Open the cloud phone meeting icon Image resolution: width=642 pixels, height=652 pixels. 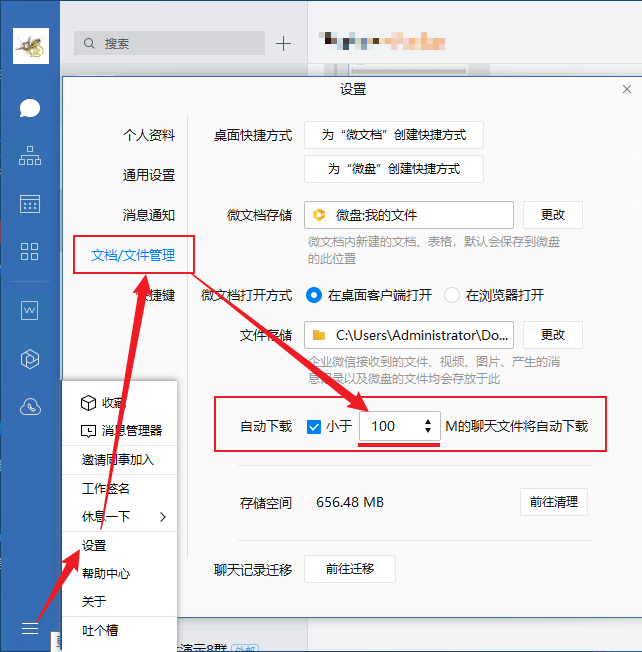[30, 407]
